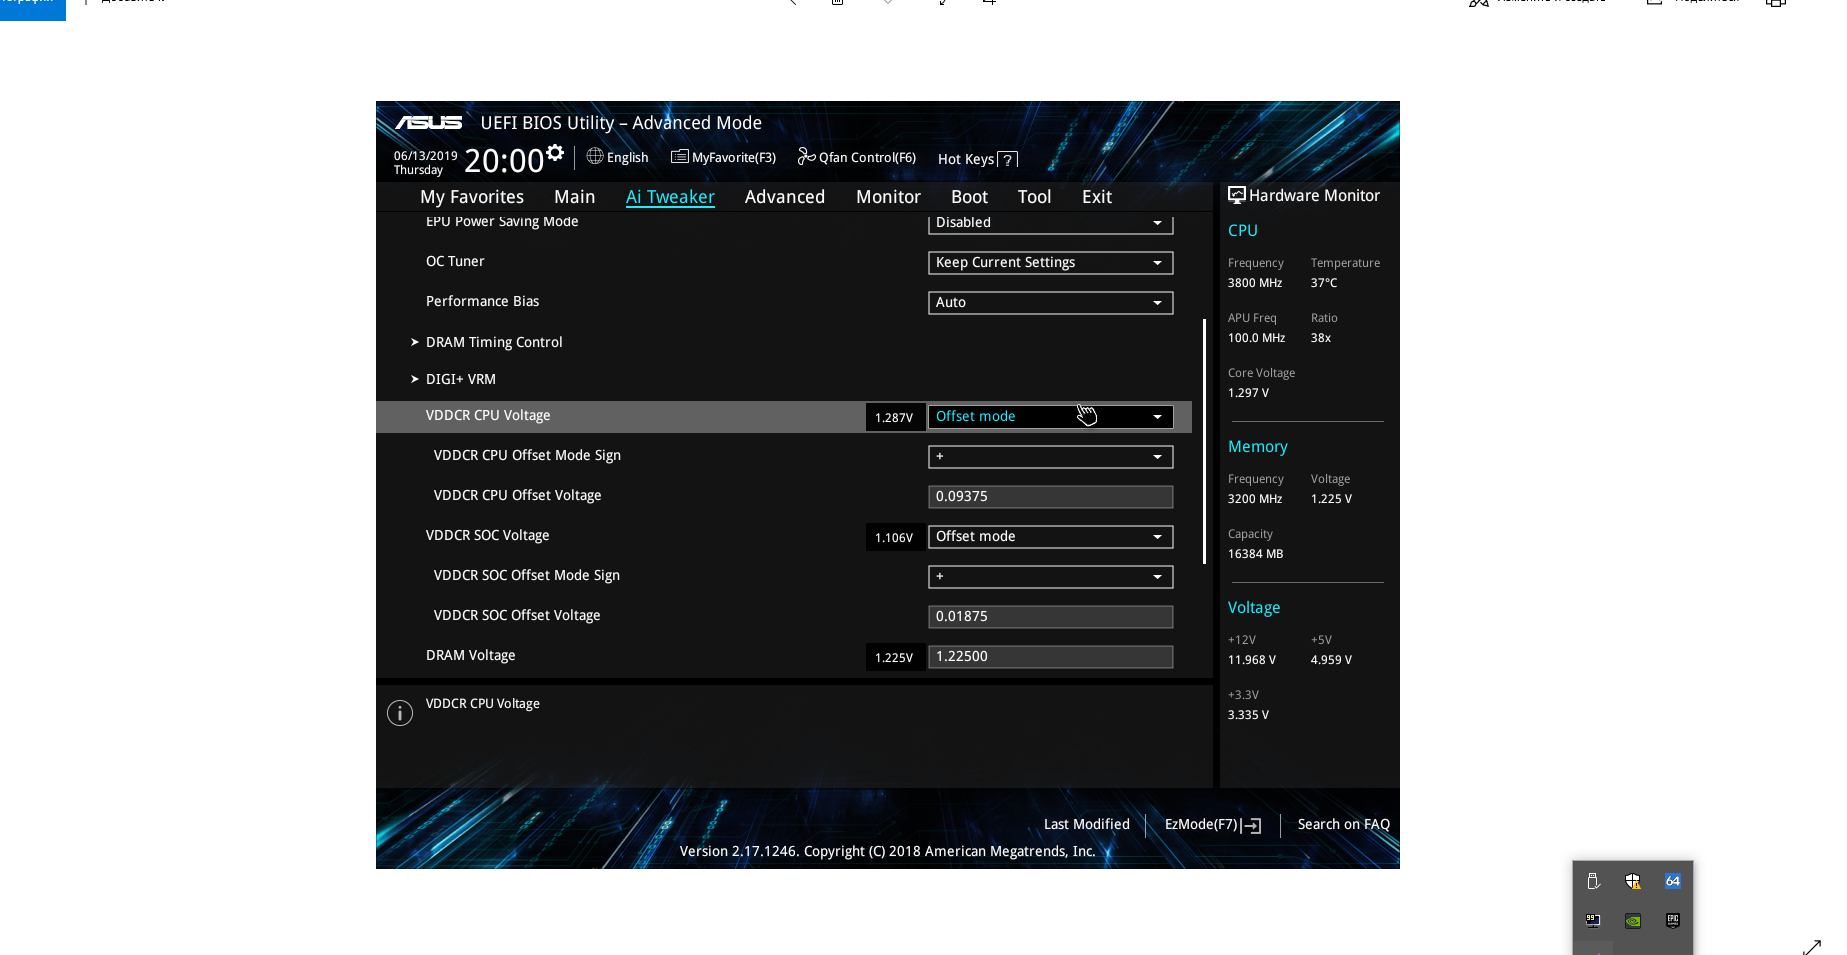Viewport: 1847px width, 955px height.
Task: Click the OC Tuner row label
Action: tap(455, 262)
